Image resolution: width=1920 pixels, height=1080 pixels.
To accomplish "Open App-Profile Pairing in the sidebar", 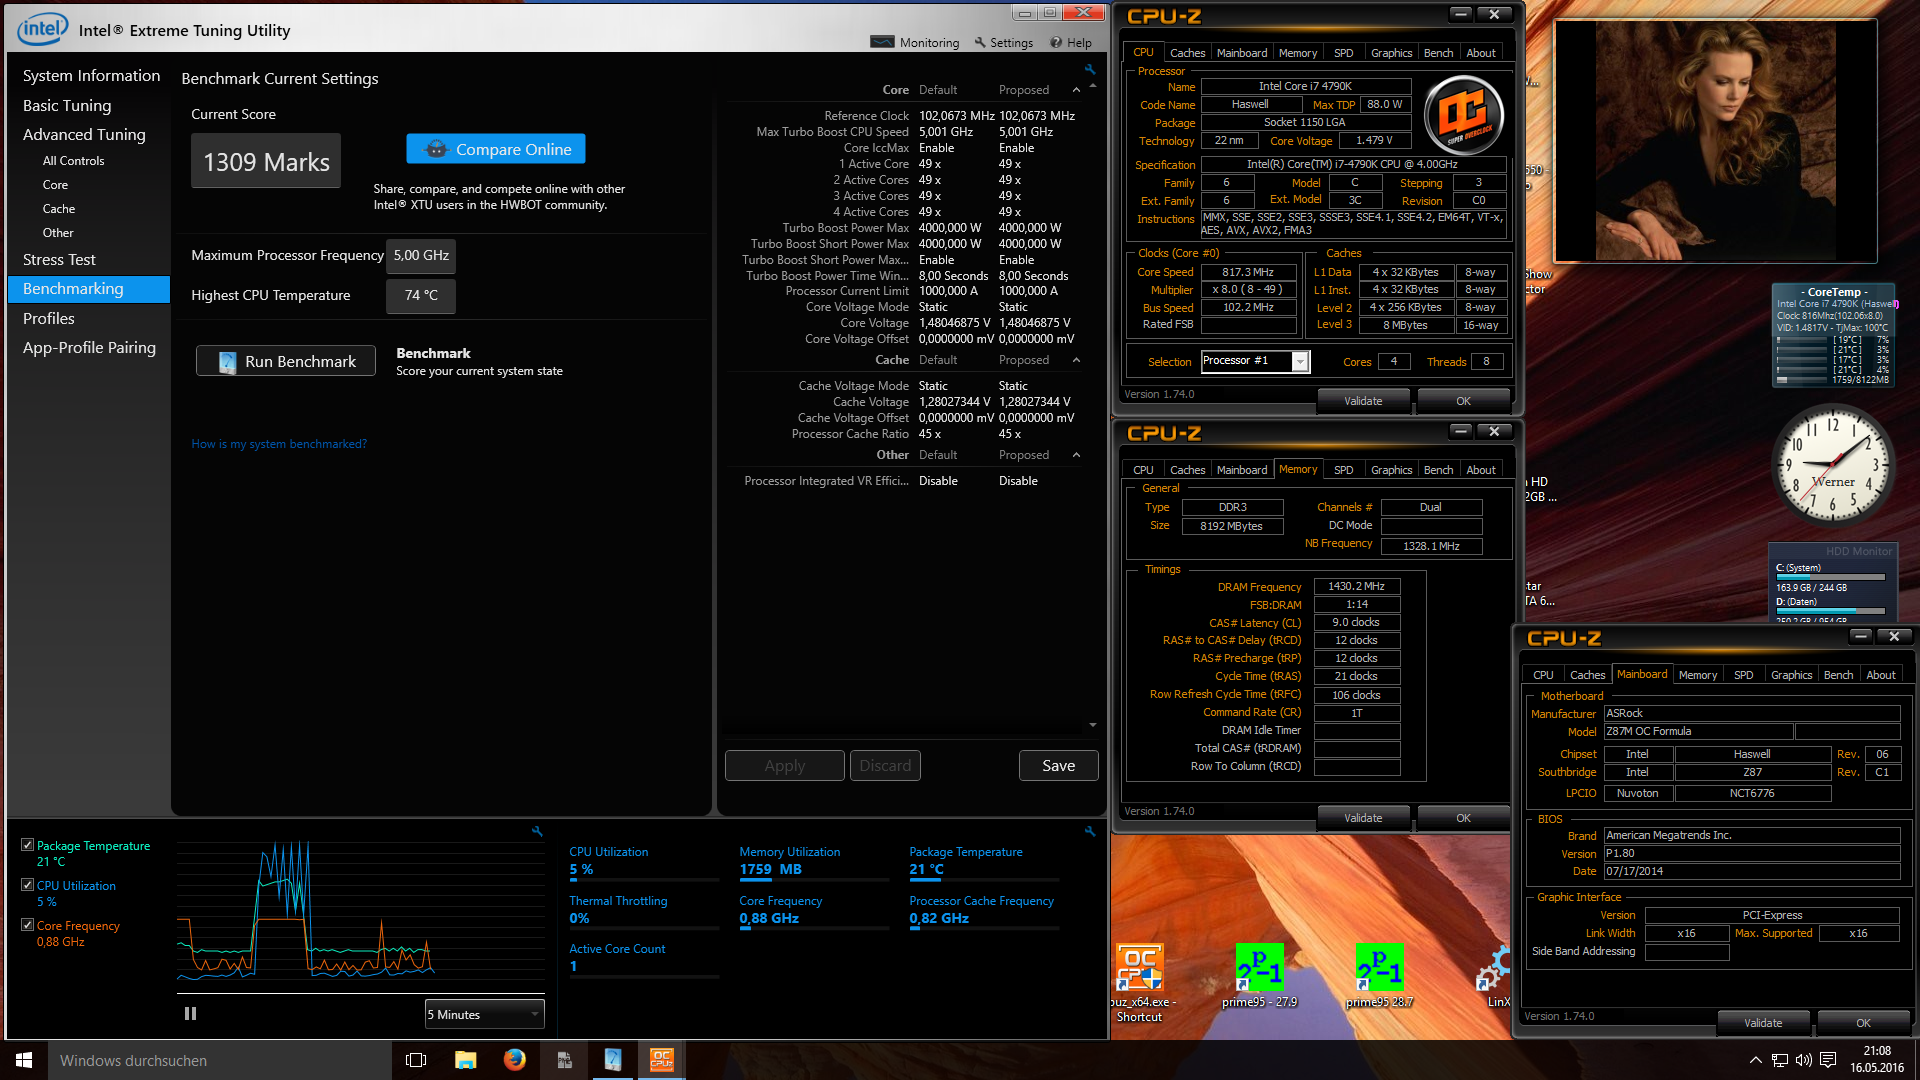I will coord(89,347).
